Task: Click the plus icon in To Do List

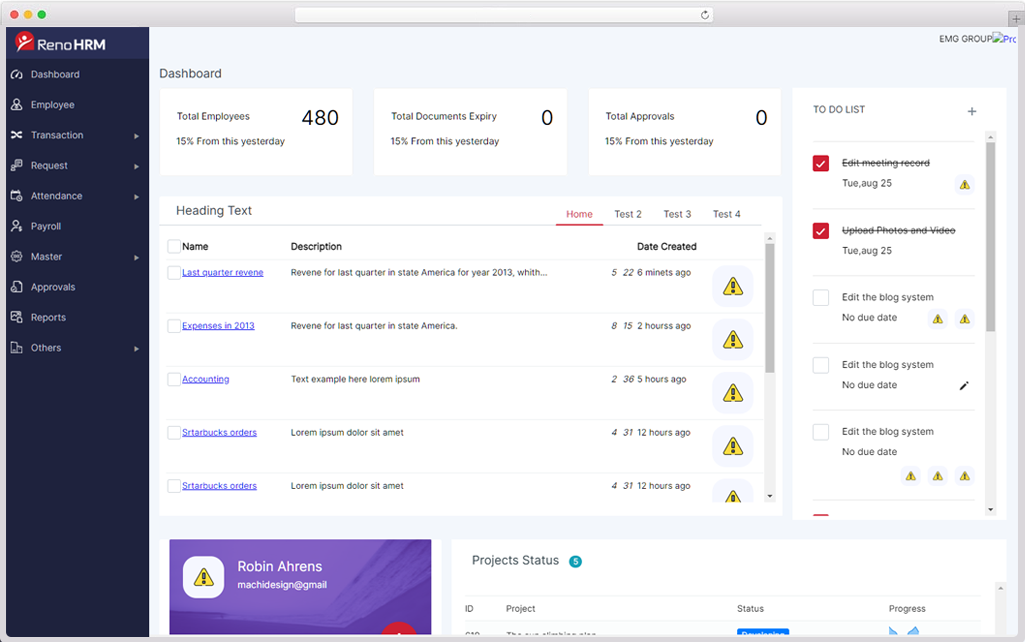Action: pyautogui.click(x=971, y=111)
